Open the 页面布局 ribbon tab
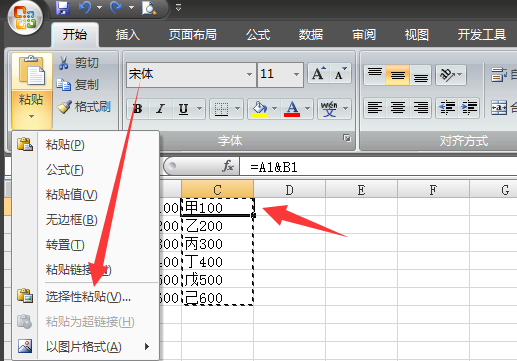Viewport: 517px width, 361px height. (193, 34)
